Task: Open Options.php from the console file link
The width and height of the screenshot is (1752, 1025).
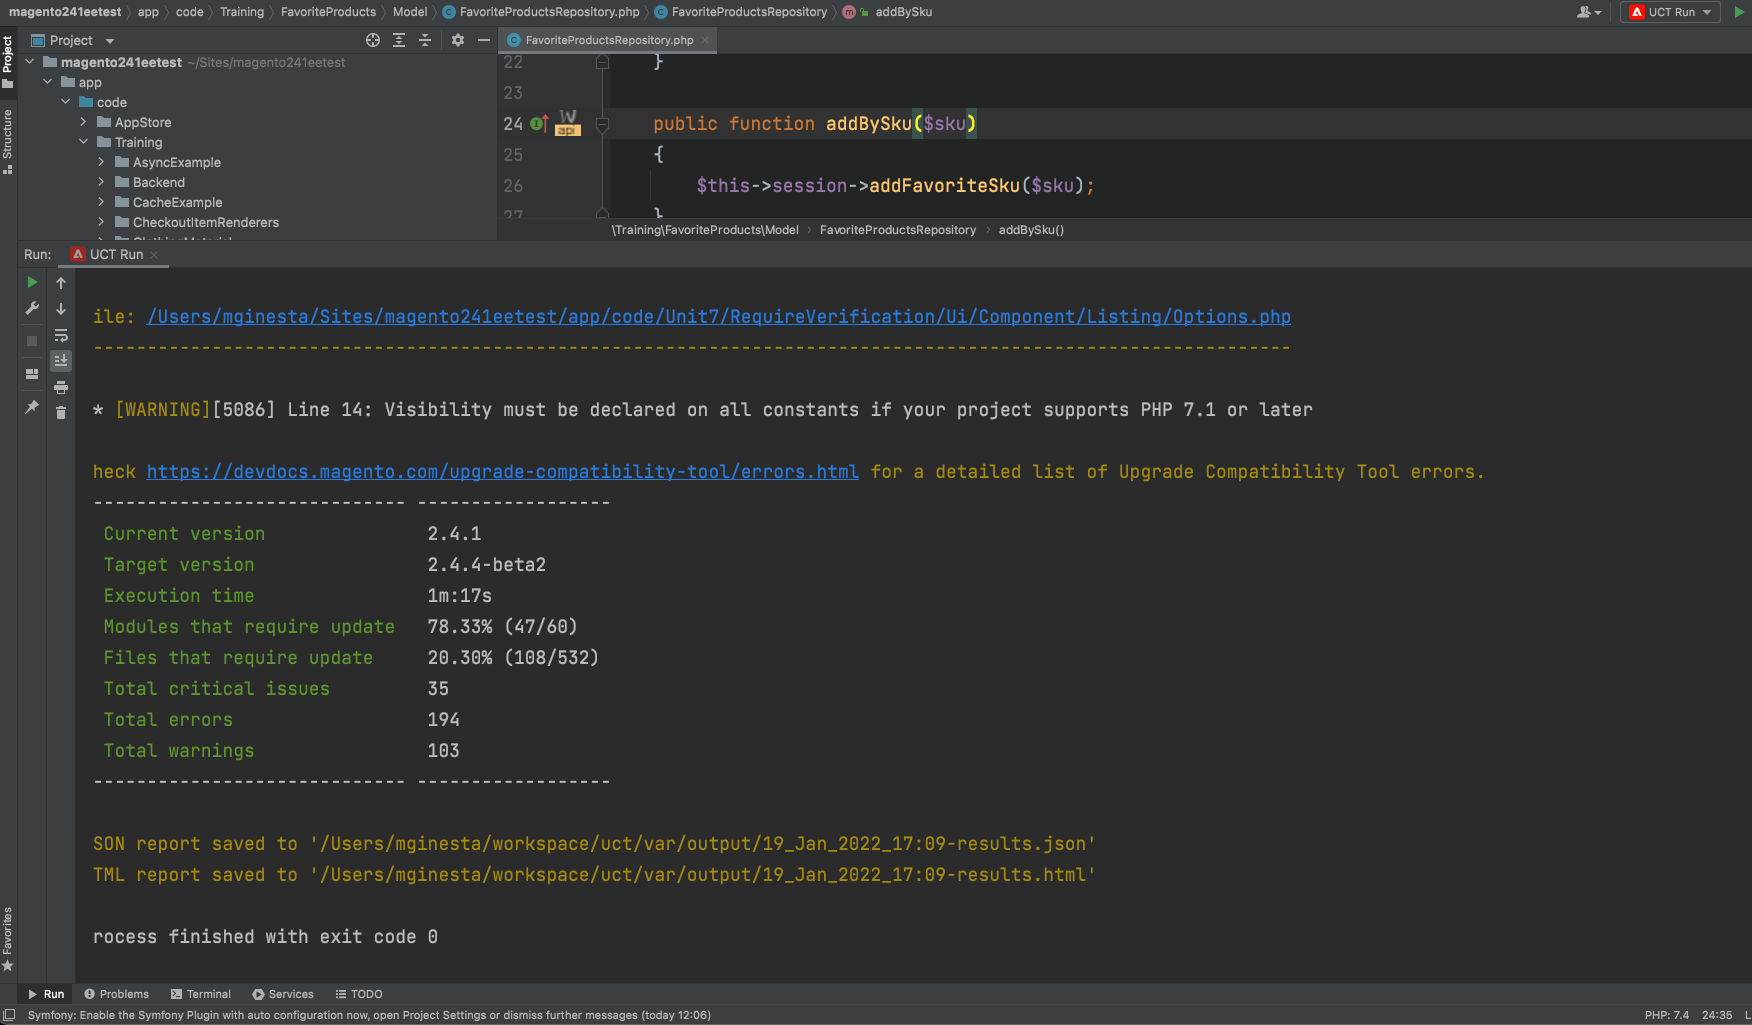Action: pos(718,316)
